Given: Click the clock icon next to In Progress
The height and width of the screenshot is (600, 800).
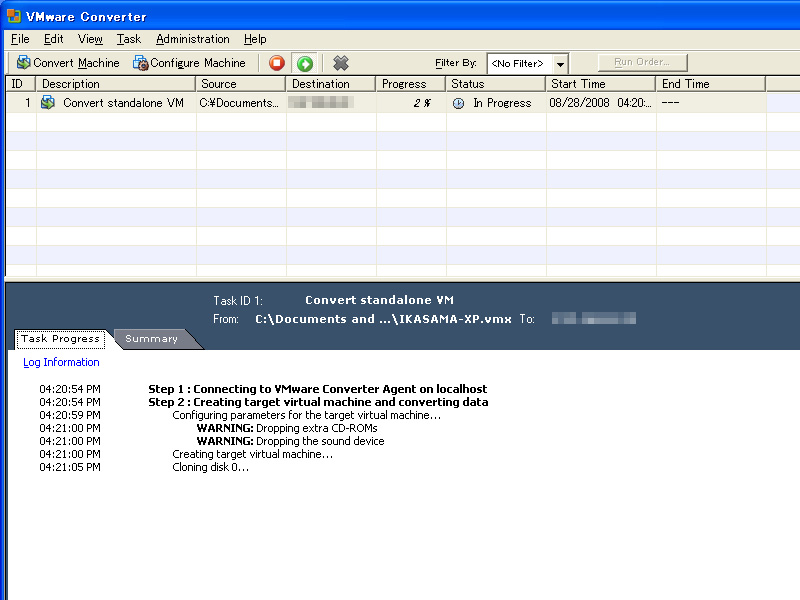Looking at the screenshot, I should (458, 104).
